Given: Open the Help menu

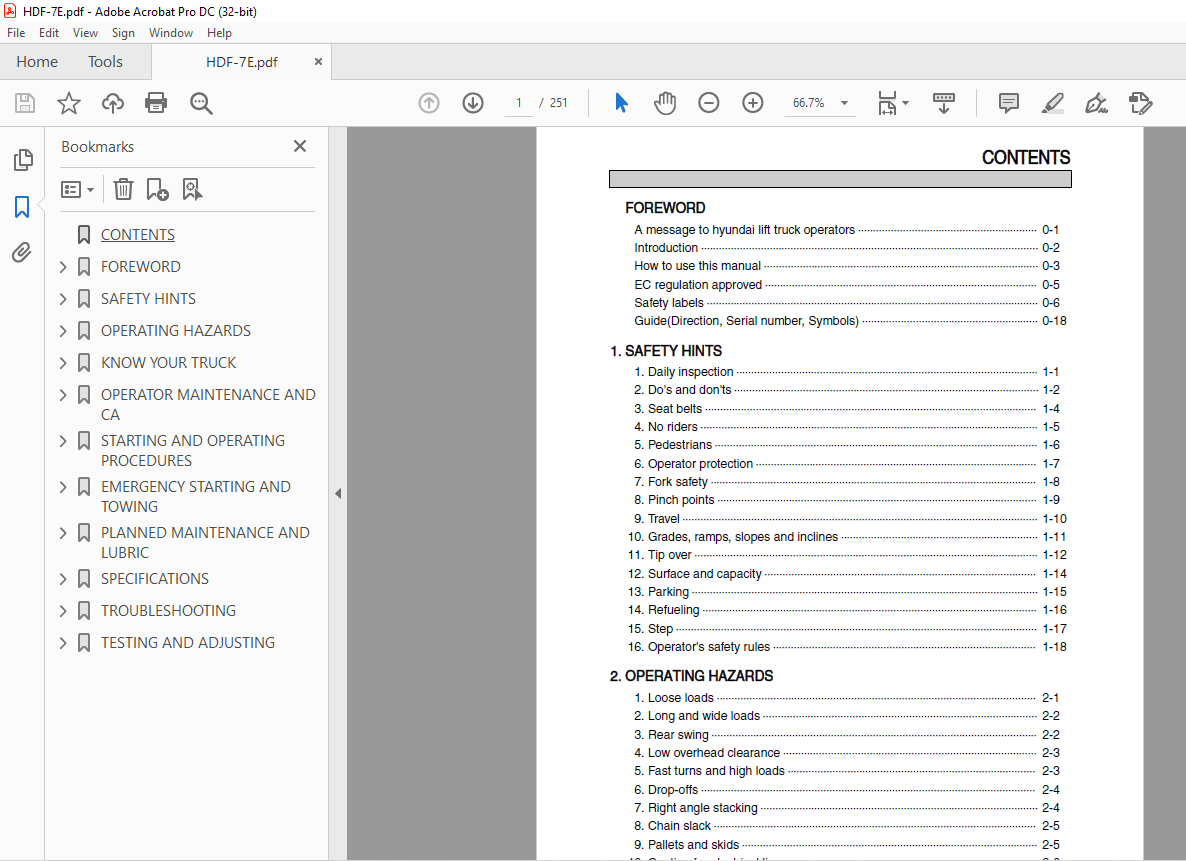Looking at the screenshot, I should [x=219, y=33].
